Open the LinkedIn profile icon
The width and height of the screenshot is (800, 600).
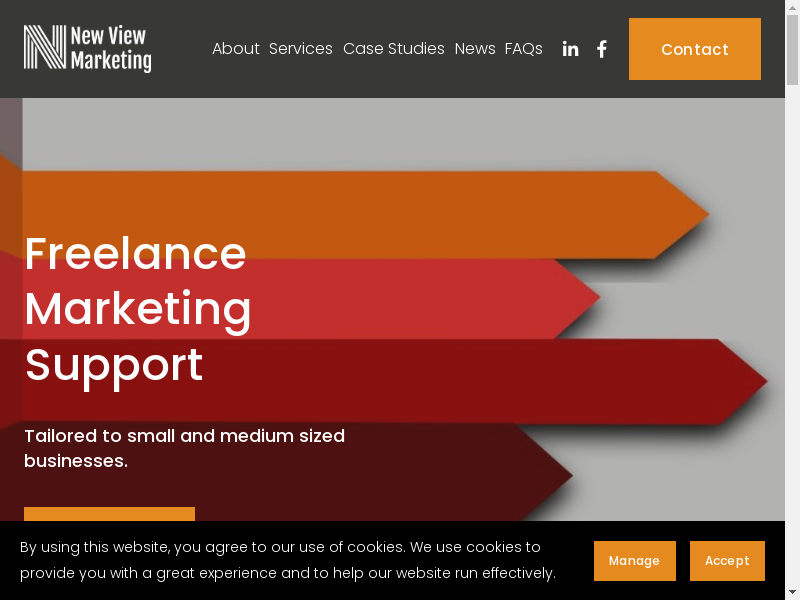tap(570, 49)
